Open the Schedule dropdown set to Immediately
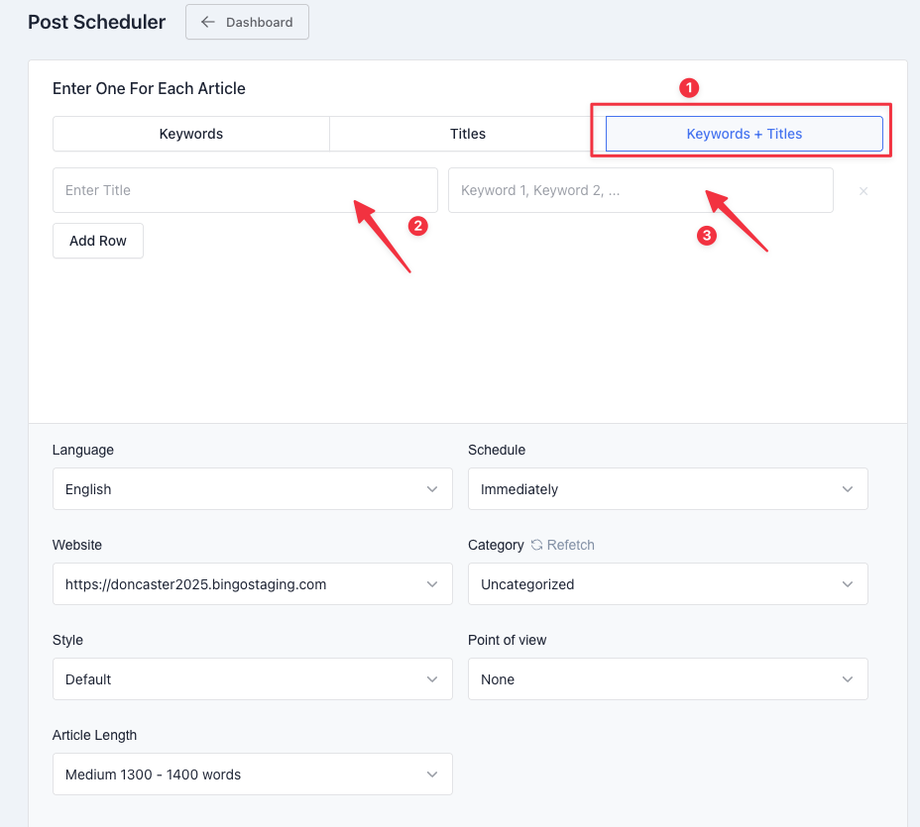The image size is (920, 827). [667, 489]
